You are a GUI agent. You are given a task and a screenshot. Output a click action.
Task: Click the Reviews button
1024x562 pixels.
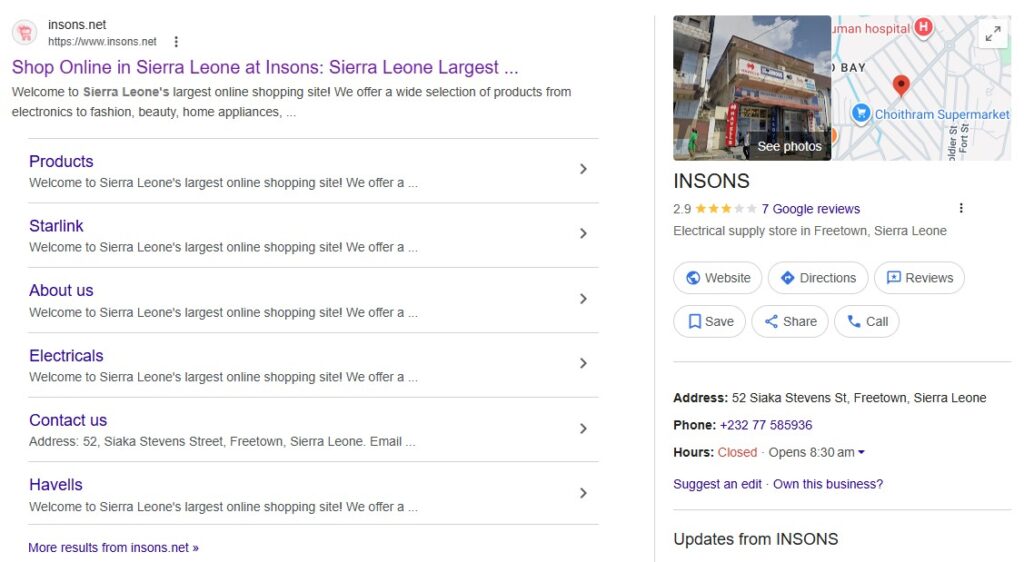(x=920, y=278)
